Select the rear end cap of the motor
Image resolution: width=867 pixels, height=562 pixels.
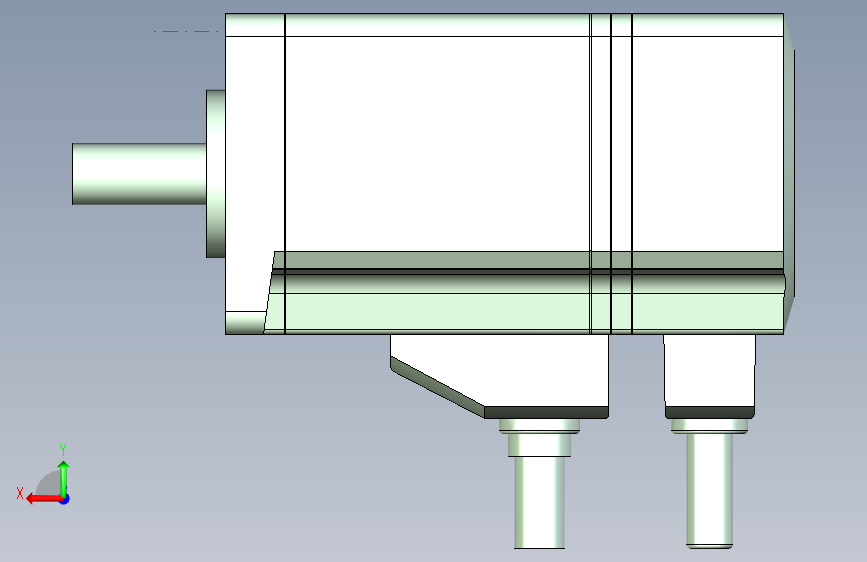point(790,174)
